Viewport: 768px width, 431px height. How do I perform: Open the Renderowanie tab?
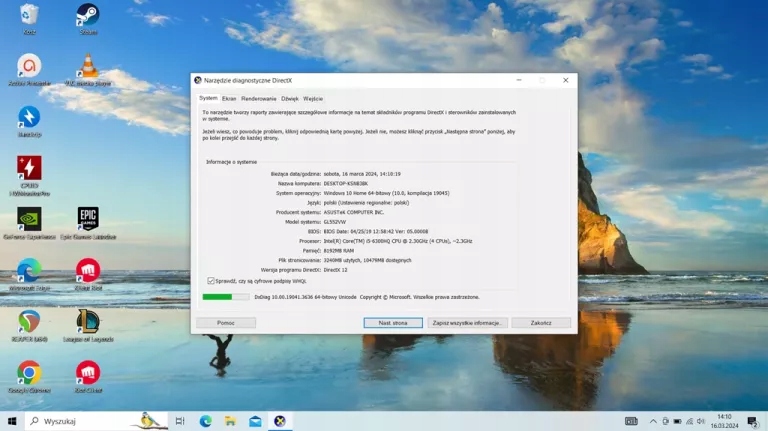pos(259,99)
